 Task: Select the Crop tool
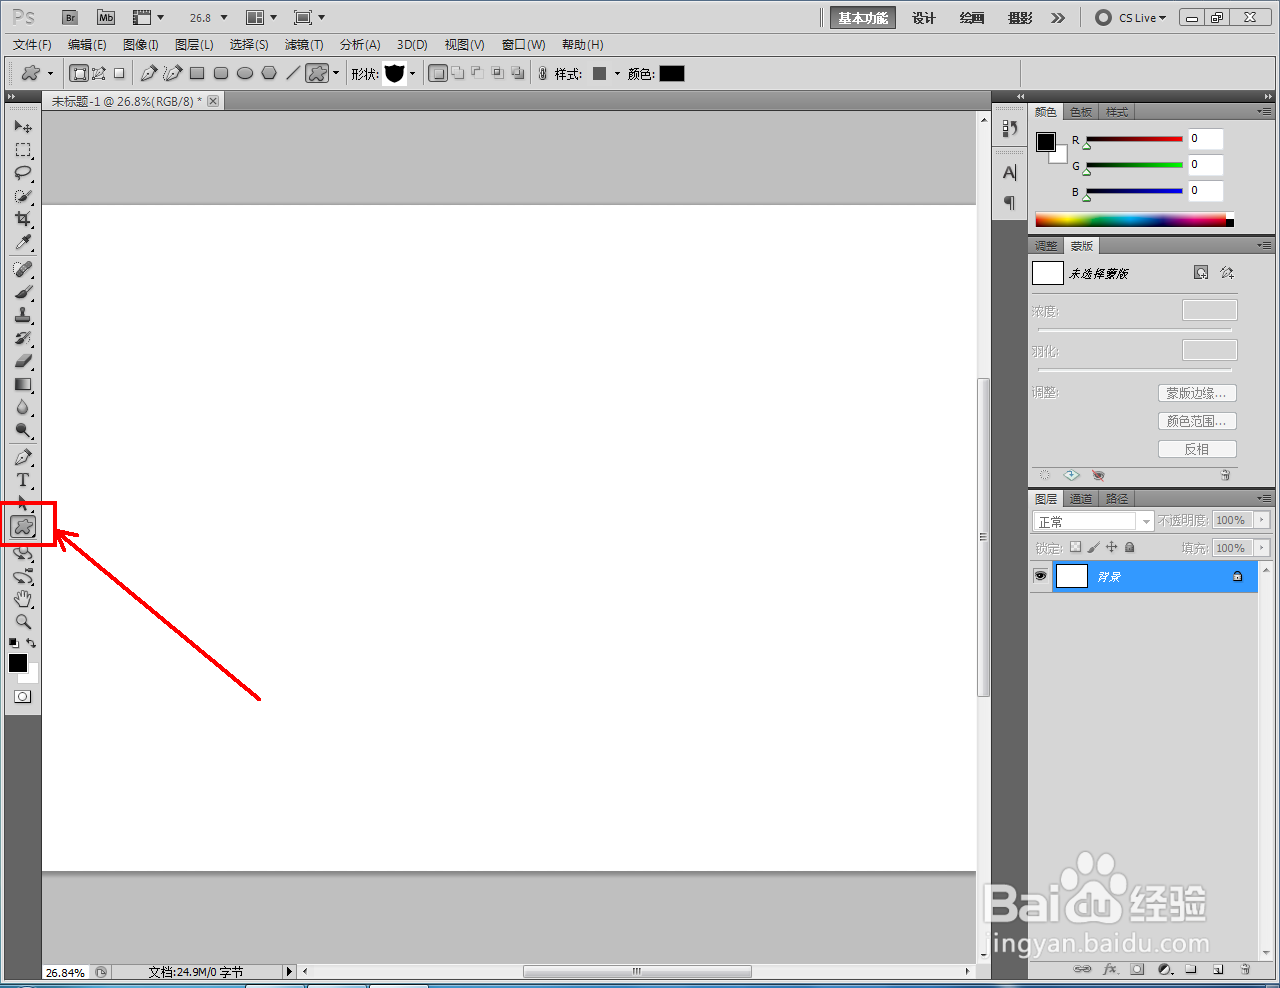pyautogui.click(x=23, y=219)
